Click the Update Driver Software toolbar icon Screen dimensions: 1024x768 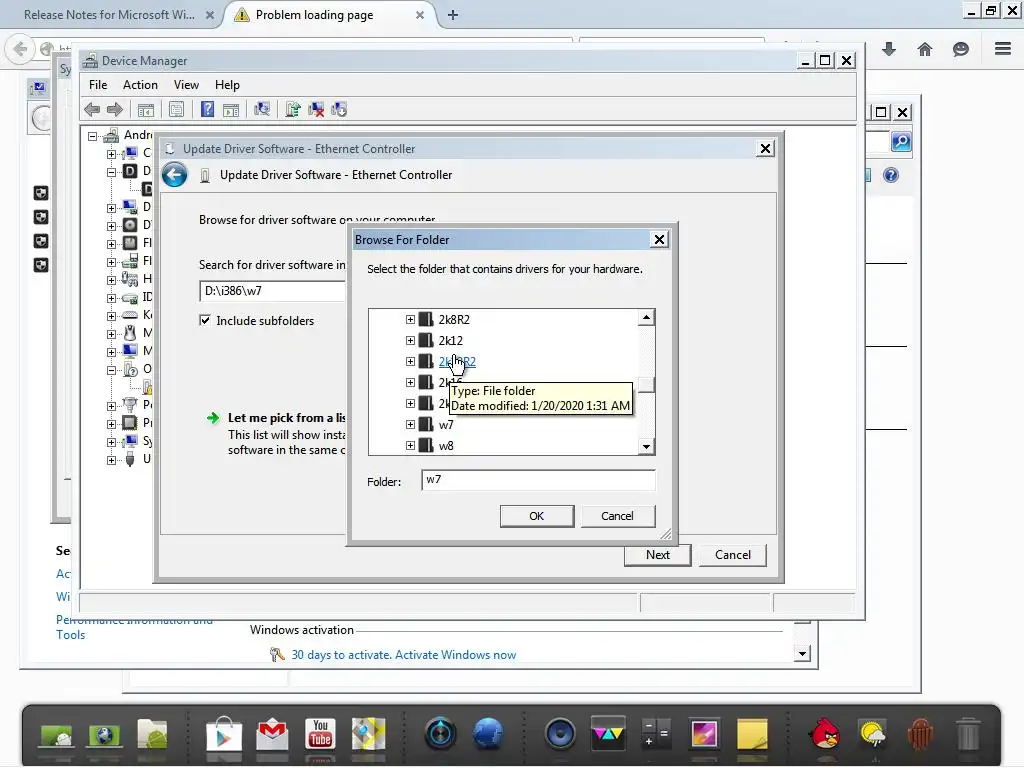[293, 109]
